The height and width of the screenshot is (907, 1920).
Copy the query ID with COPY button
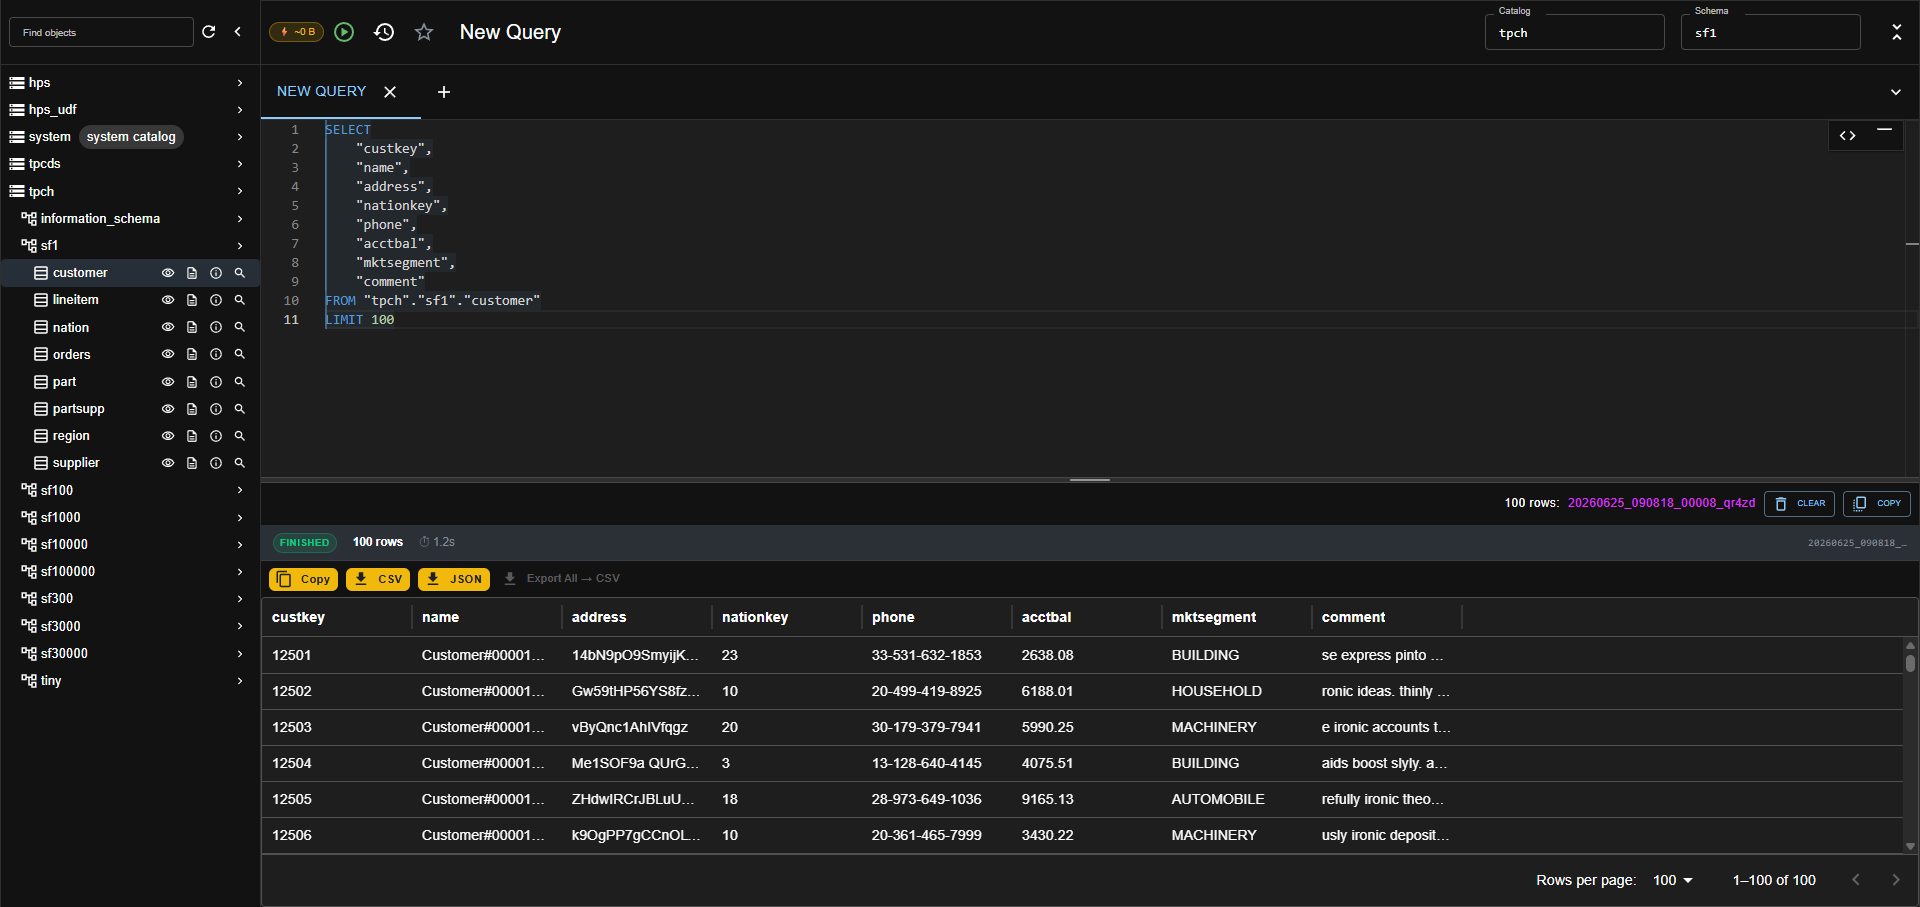pyautogui.click(x=1877, y=504)
